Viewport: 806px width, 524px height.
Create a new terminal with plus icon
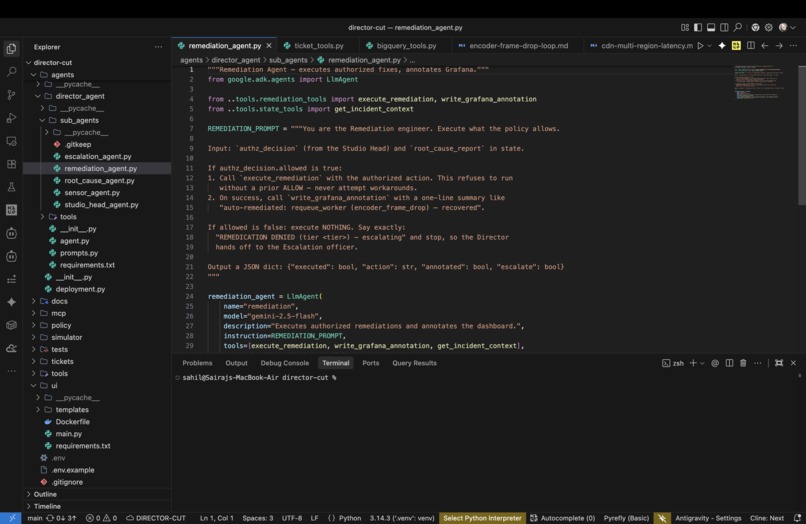click(693, 363)
